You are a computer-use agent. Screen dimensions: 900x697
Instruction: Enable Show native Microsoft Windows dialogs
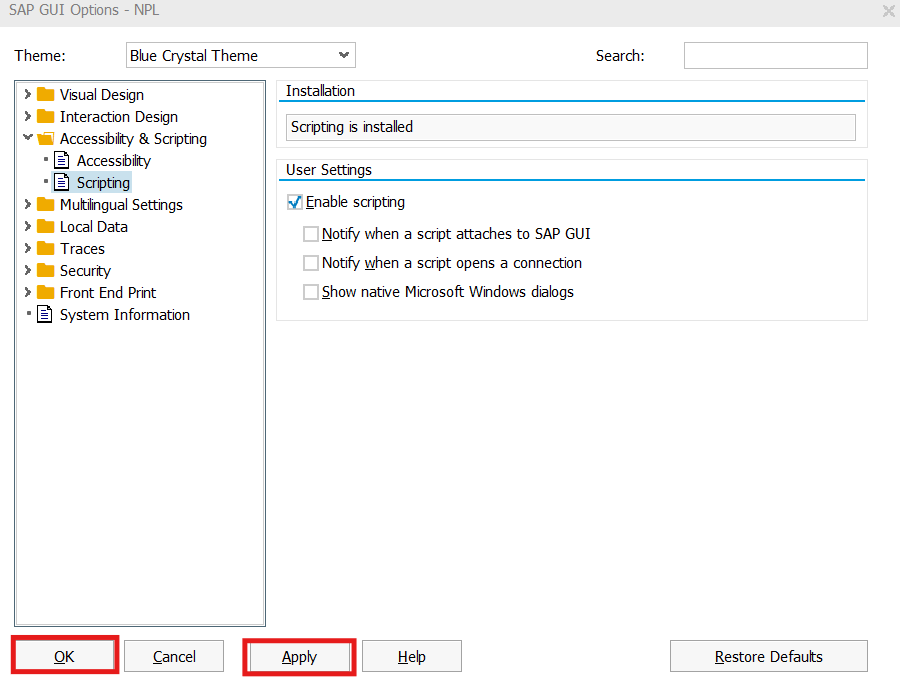(x=311, y=292)
